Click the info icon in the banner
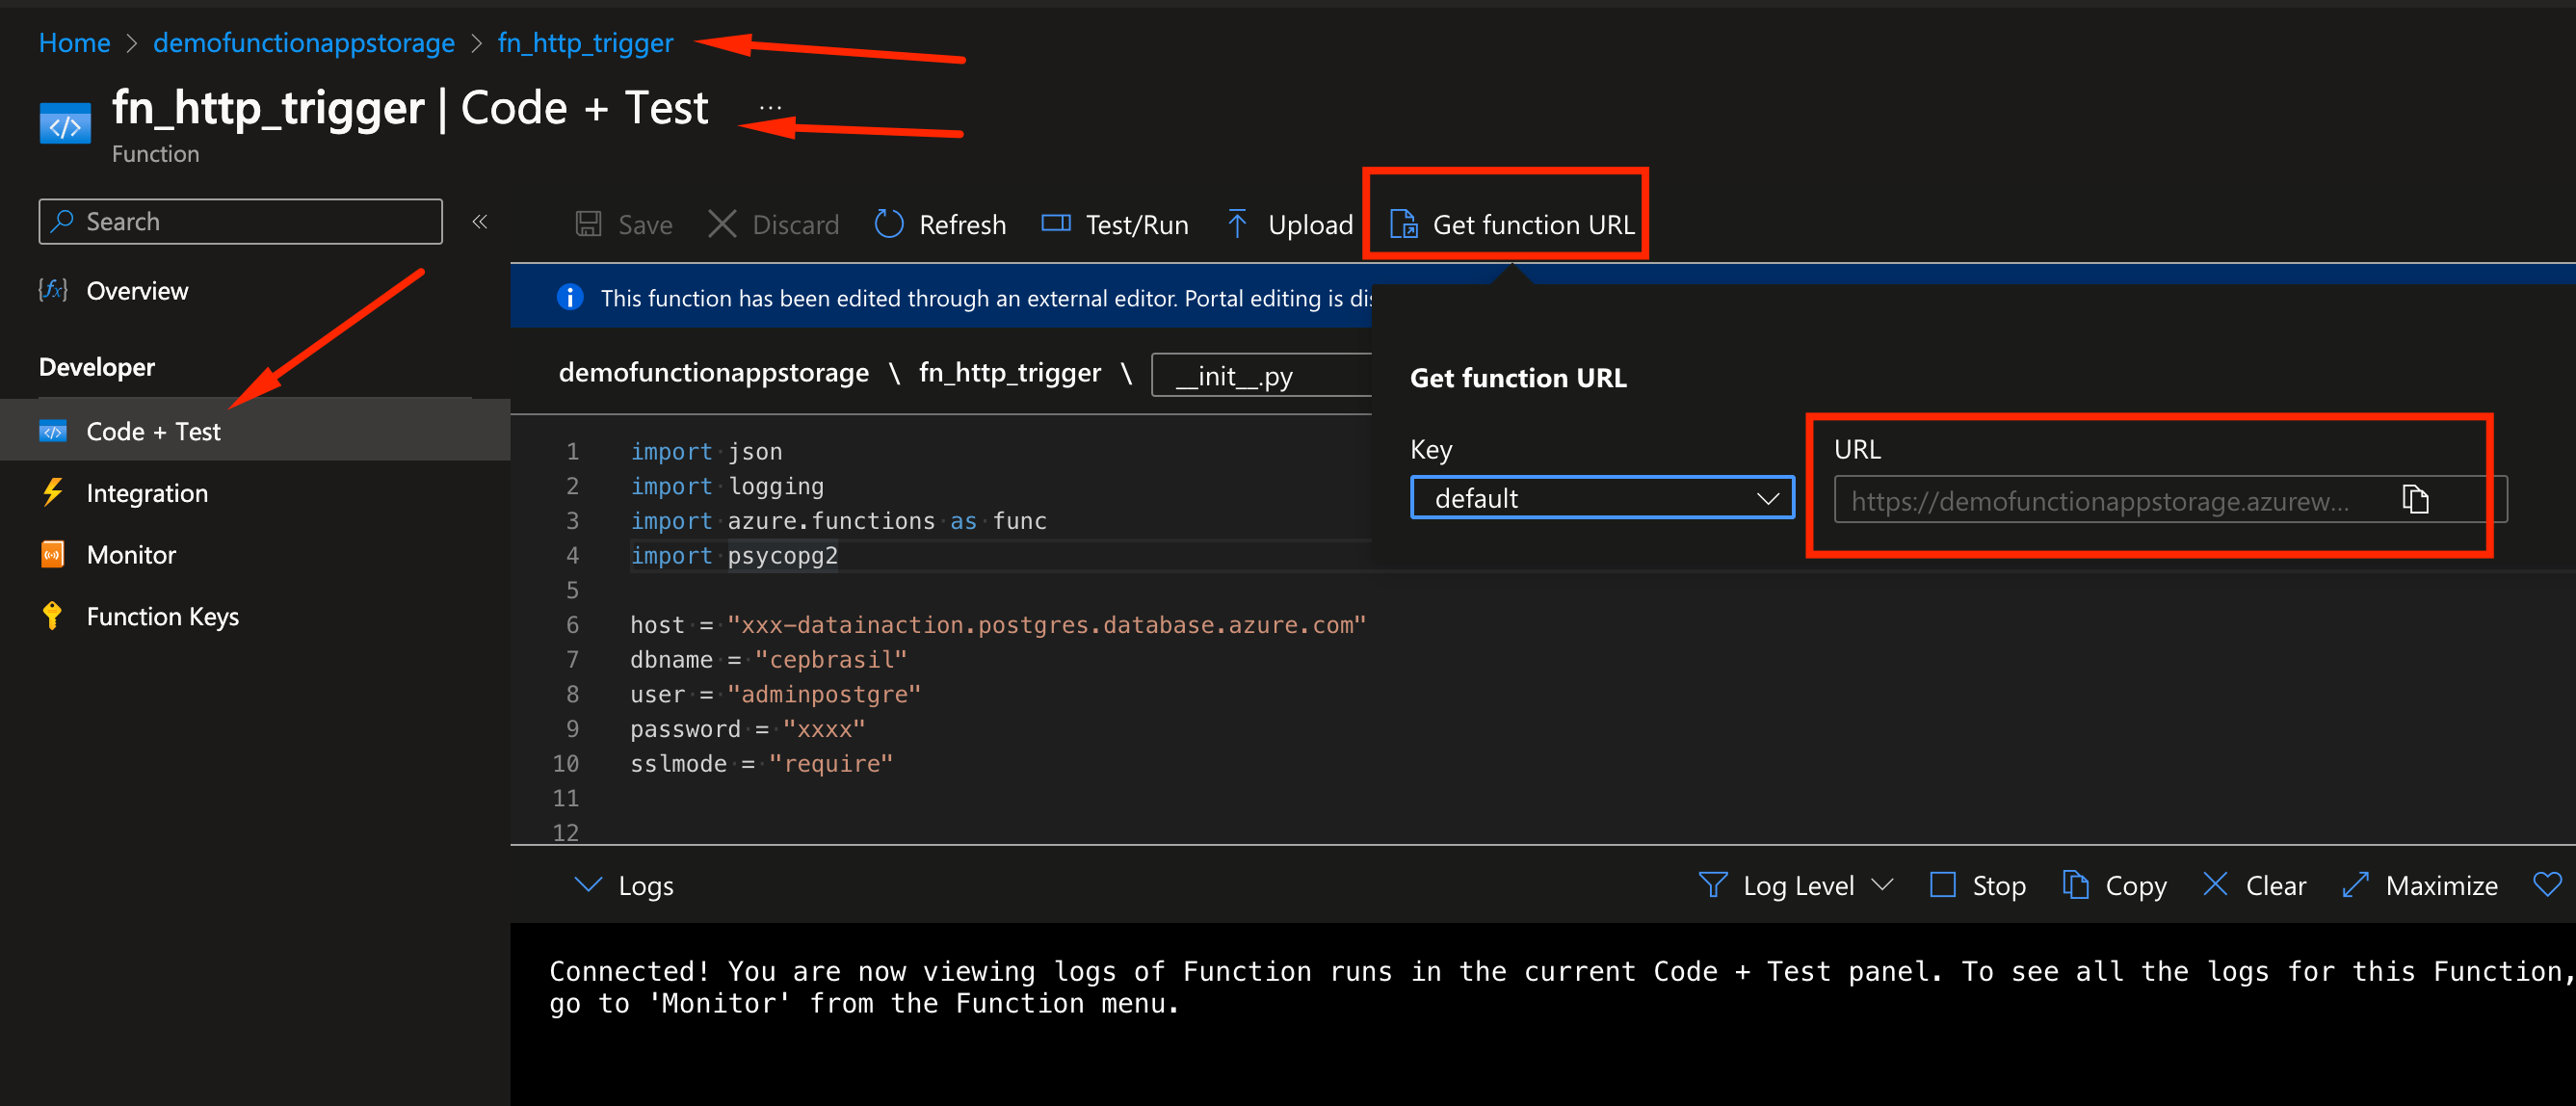The image size is (2576, 1106). point(570,298)
